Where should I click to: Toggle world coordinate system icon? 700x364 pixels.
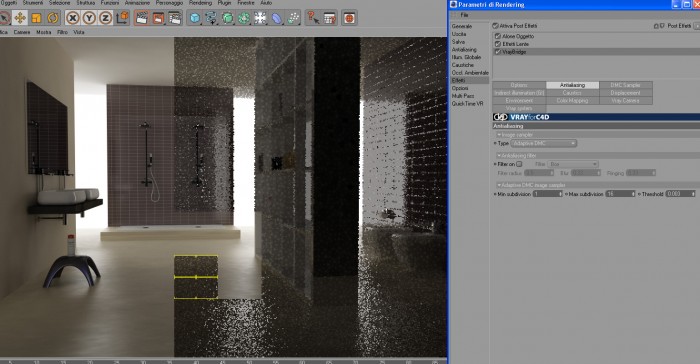click(x=122, y=18)
